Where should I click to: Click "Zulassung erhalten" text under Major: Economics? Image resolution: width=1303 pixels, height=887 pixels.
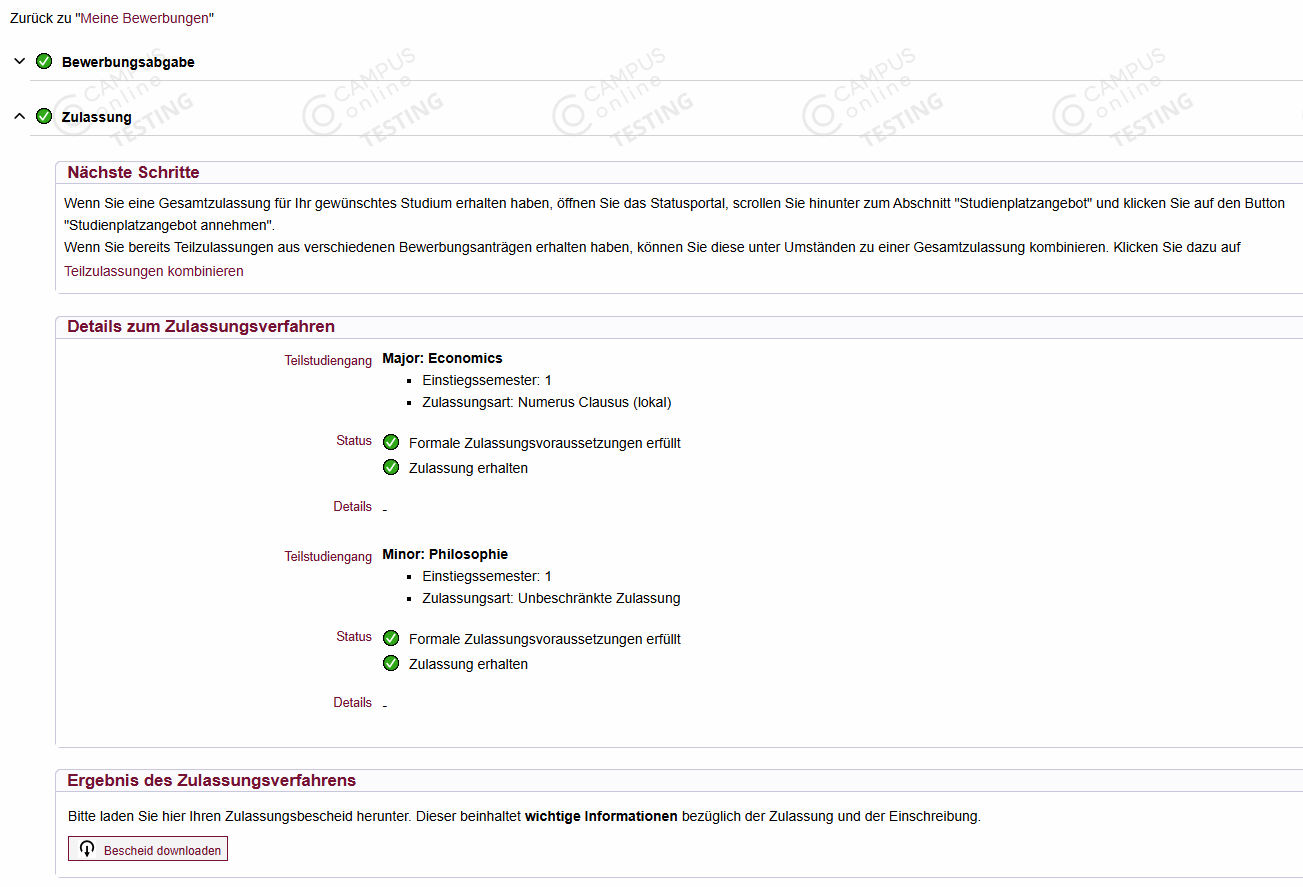(x=468, y=468)
